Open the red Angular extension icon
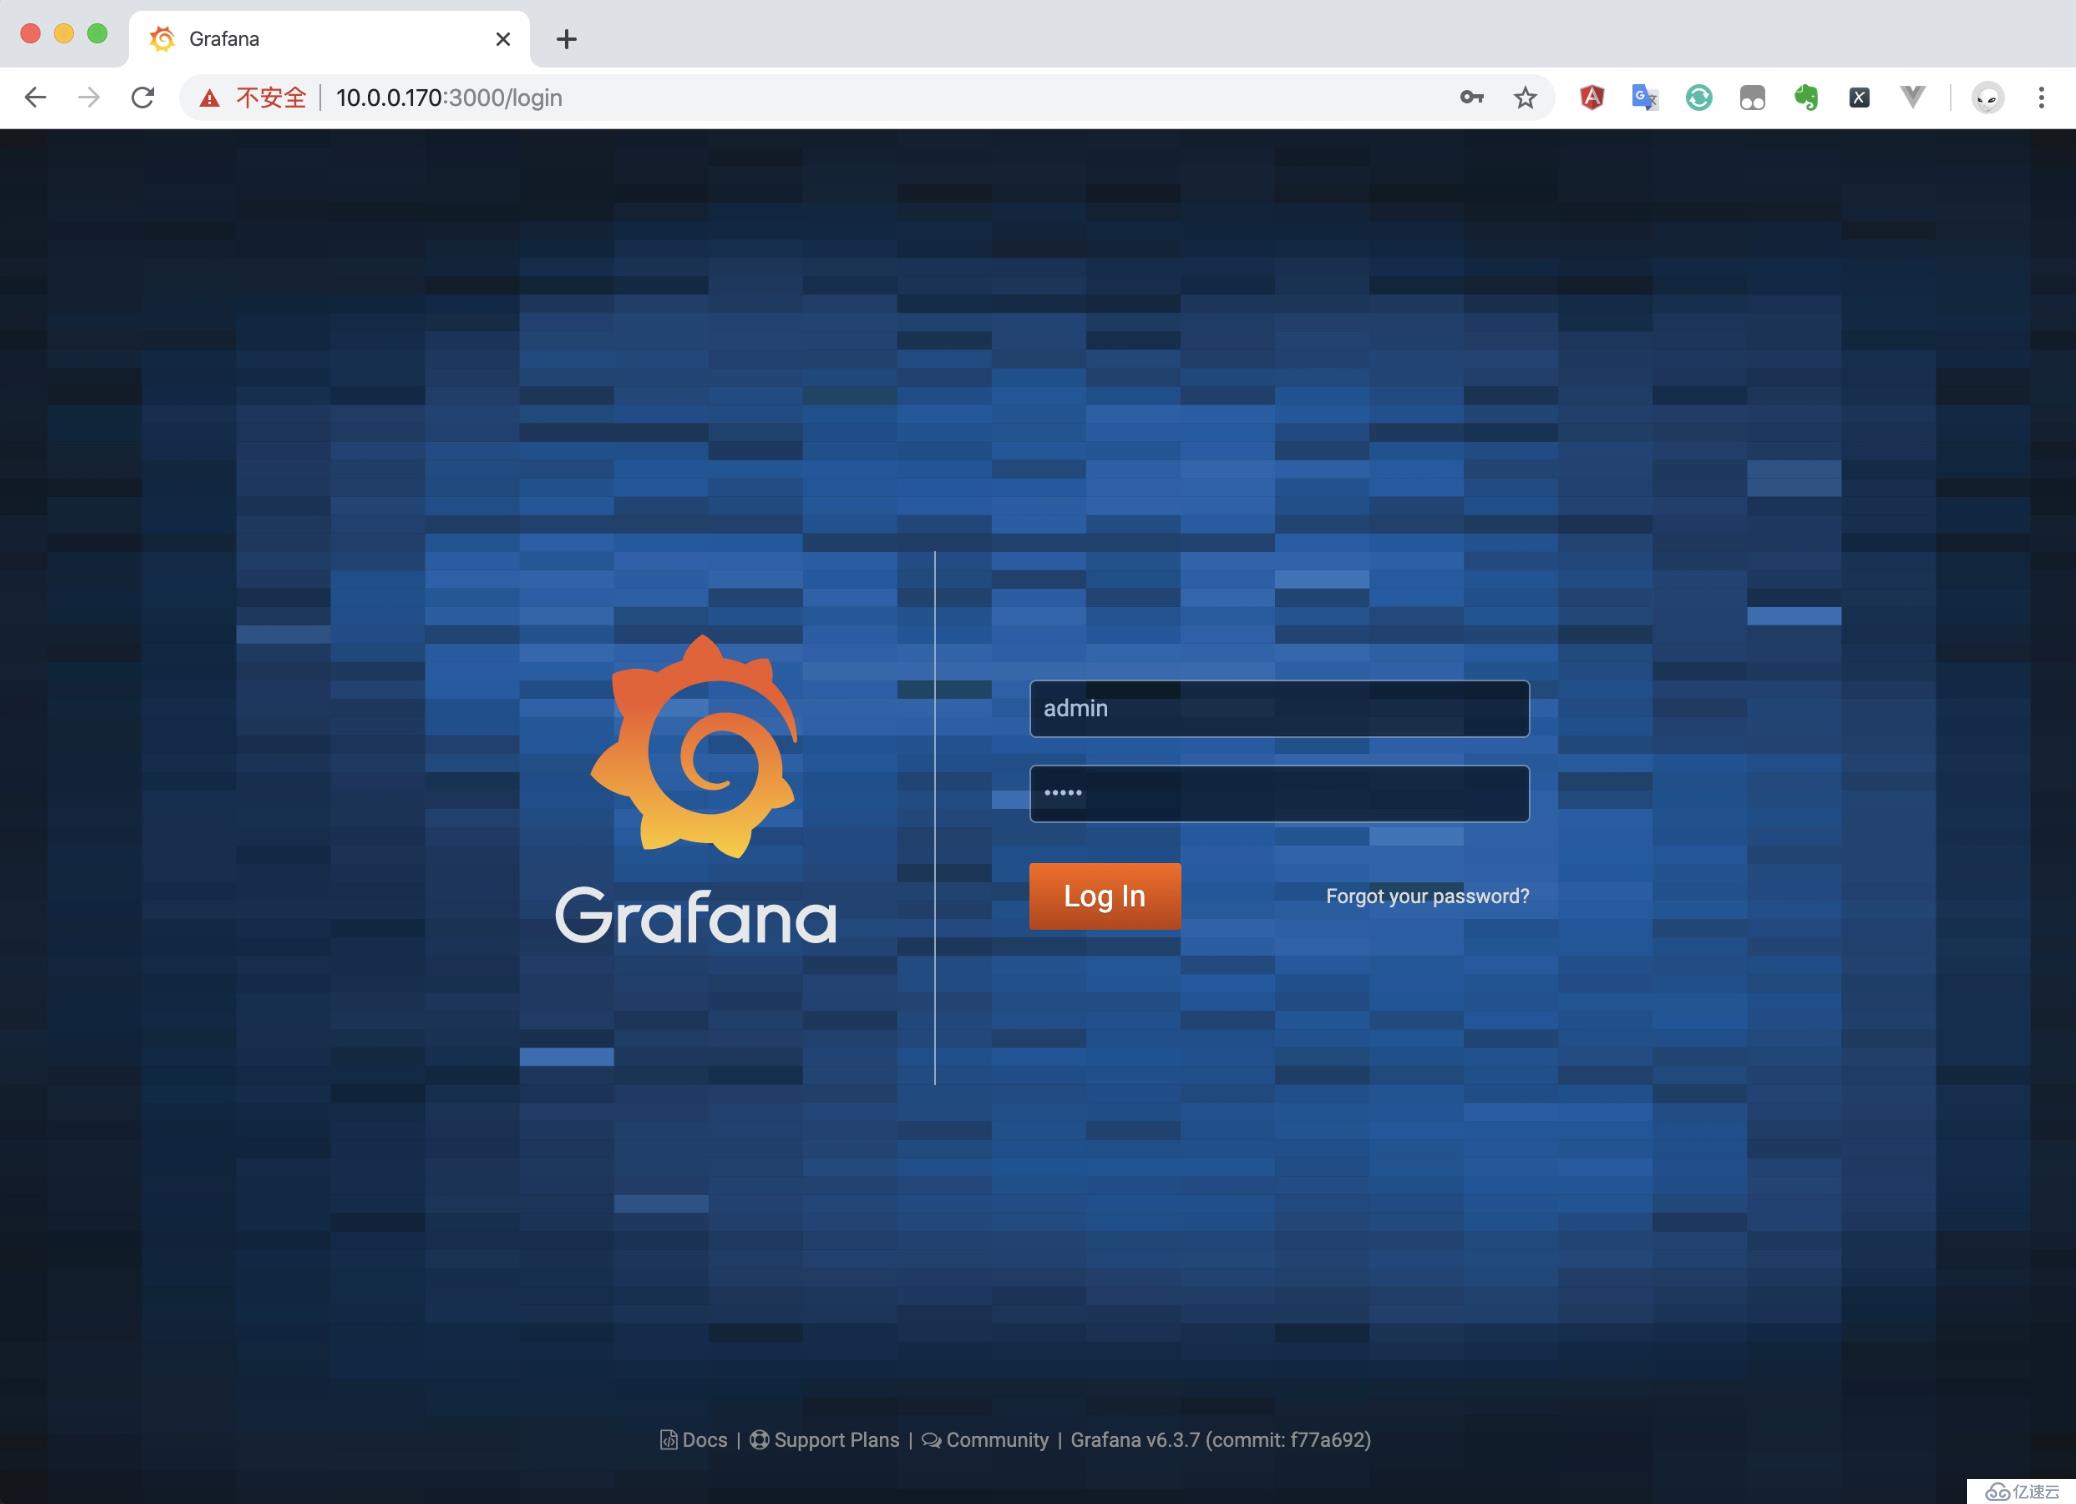Image resolution: width=2076 pixels, height=1504 pixels. coord(1592,97)
